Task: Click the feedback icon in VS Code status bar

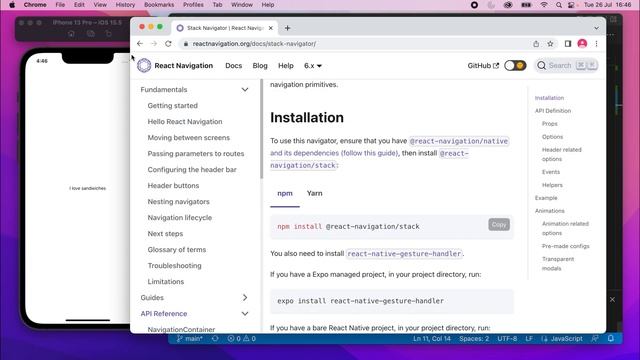Action: point(595,339)
